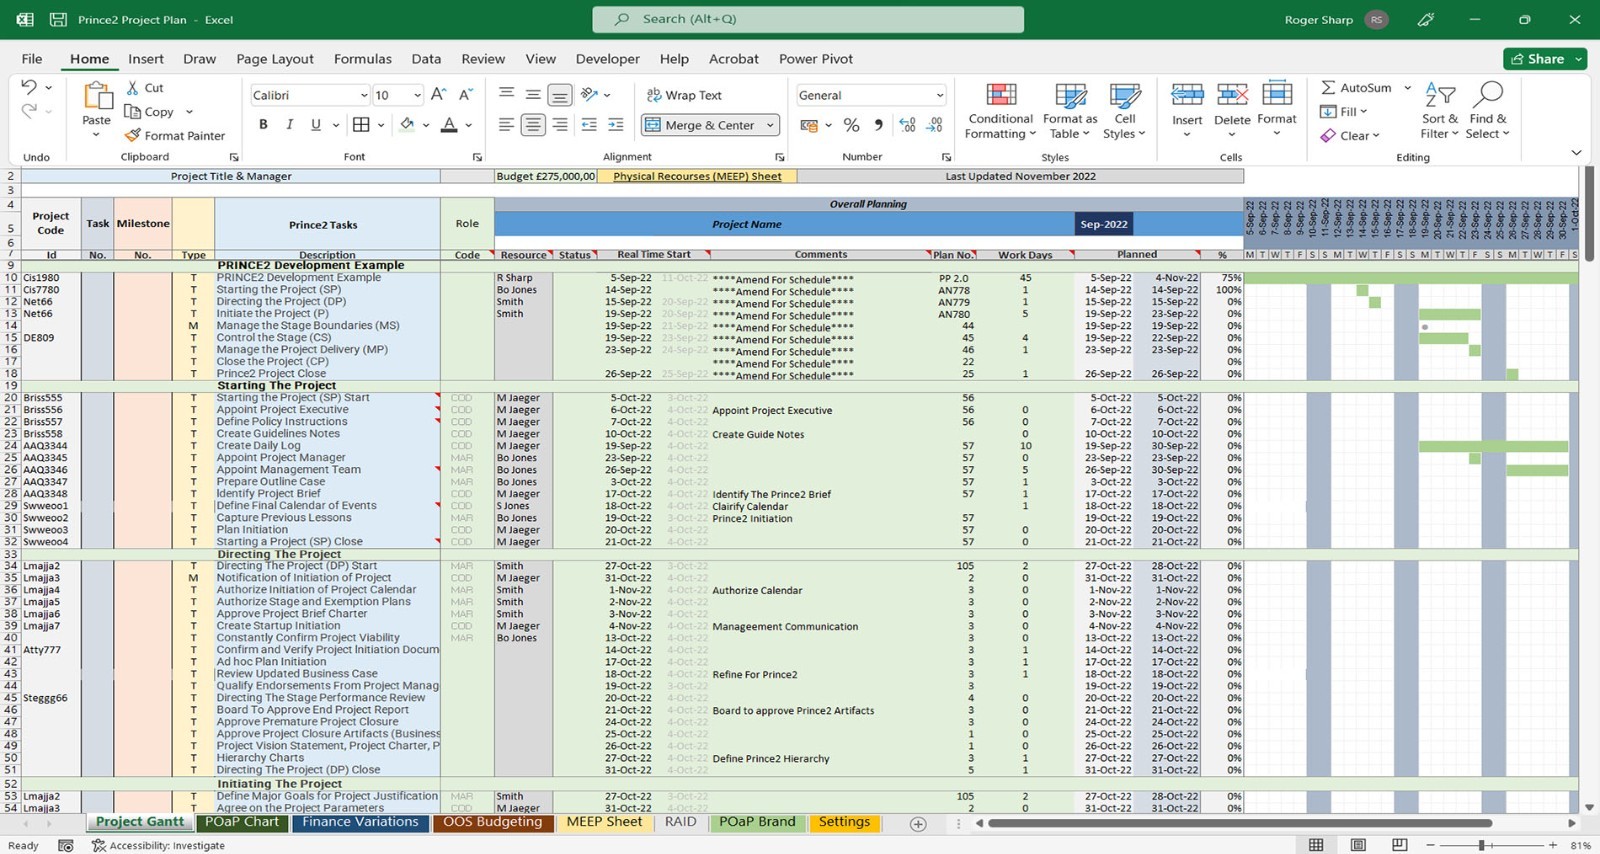
Task: Switch to Normal view in status bar
Action: [1316, 845]
